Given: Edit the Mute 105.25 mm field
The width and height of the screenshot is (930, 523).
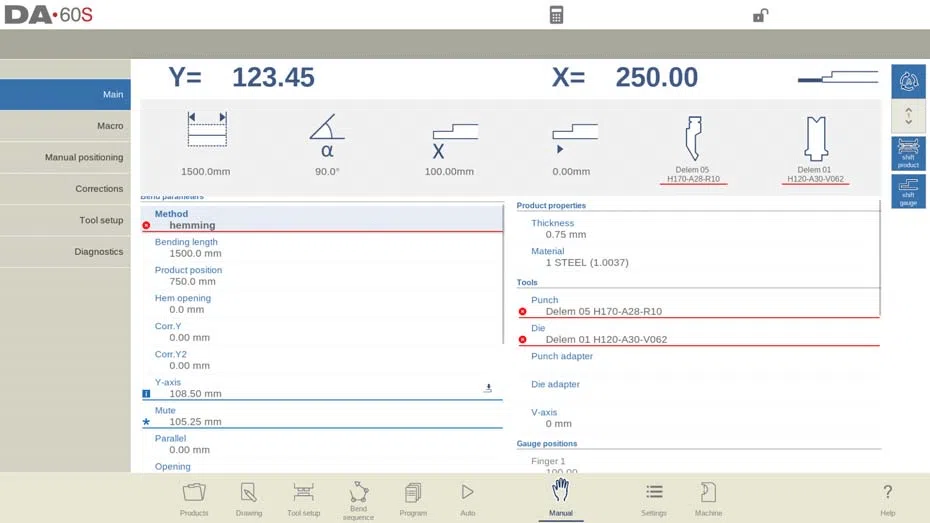Looking at the screenshot, I should pyautogui.click(x=322, y=416).
